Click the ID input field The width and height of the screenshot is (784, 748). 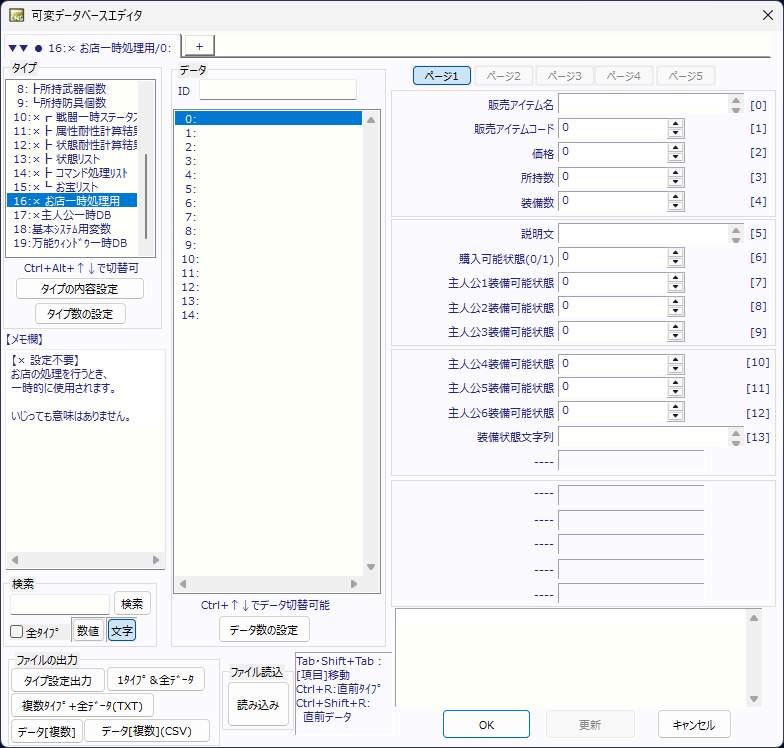[x=277, y=91]
